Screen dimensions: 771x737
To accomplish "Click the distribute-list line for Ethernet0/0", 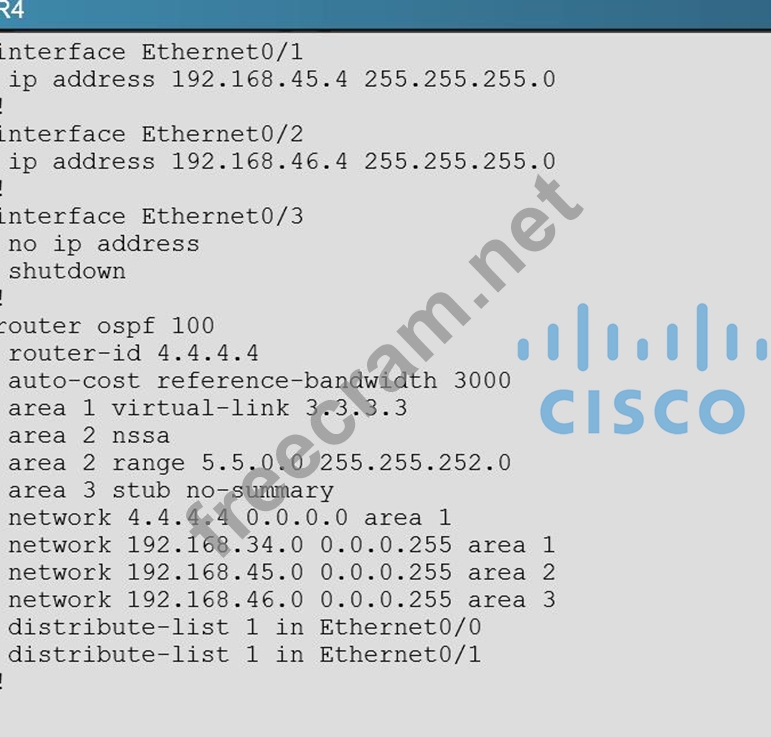I will pyautogui.click(x=244, y=627).
